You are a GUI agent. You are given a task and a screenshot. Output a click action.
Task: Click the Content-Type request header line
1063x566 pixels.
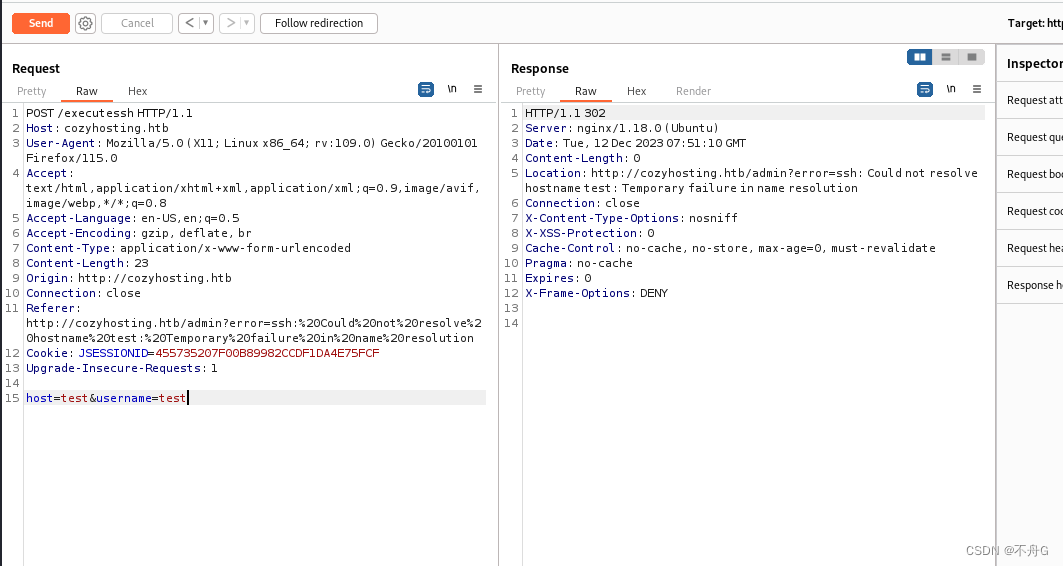pyautogui.click(x=188, y=248)
